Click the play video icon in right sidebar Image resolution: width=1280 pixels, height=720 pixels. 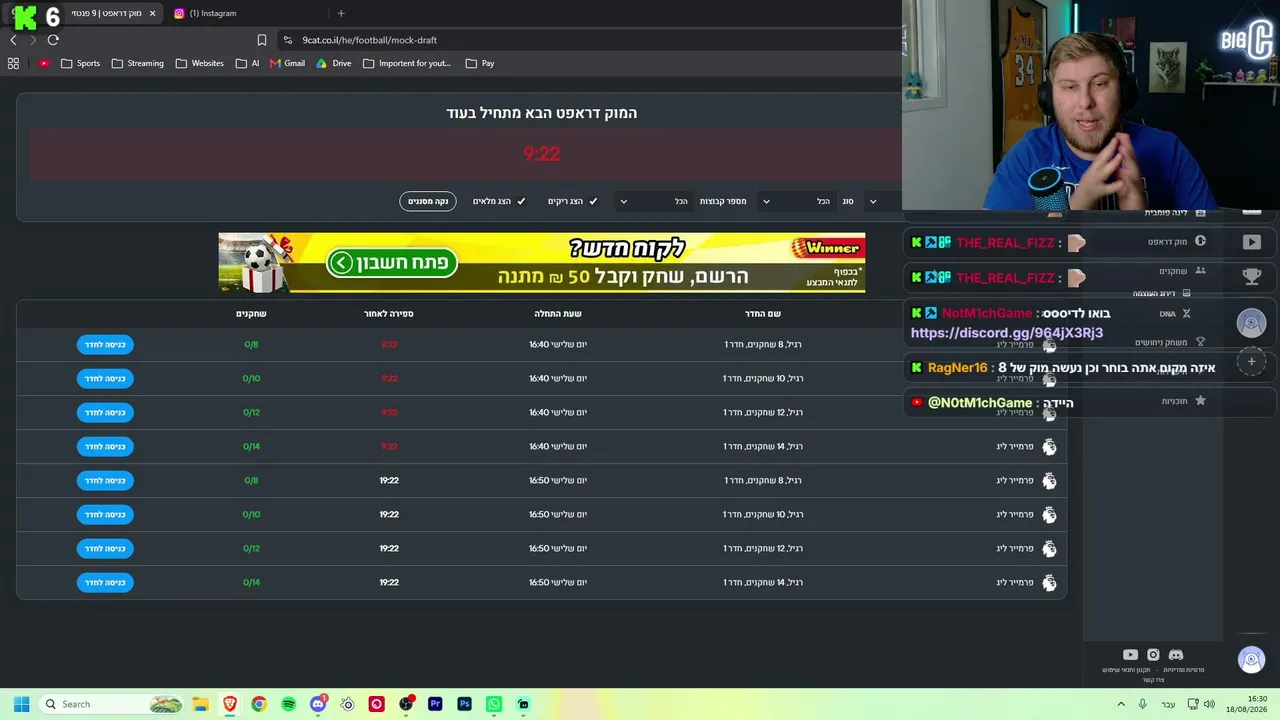[1251, 242]
